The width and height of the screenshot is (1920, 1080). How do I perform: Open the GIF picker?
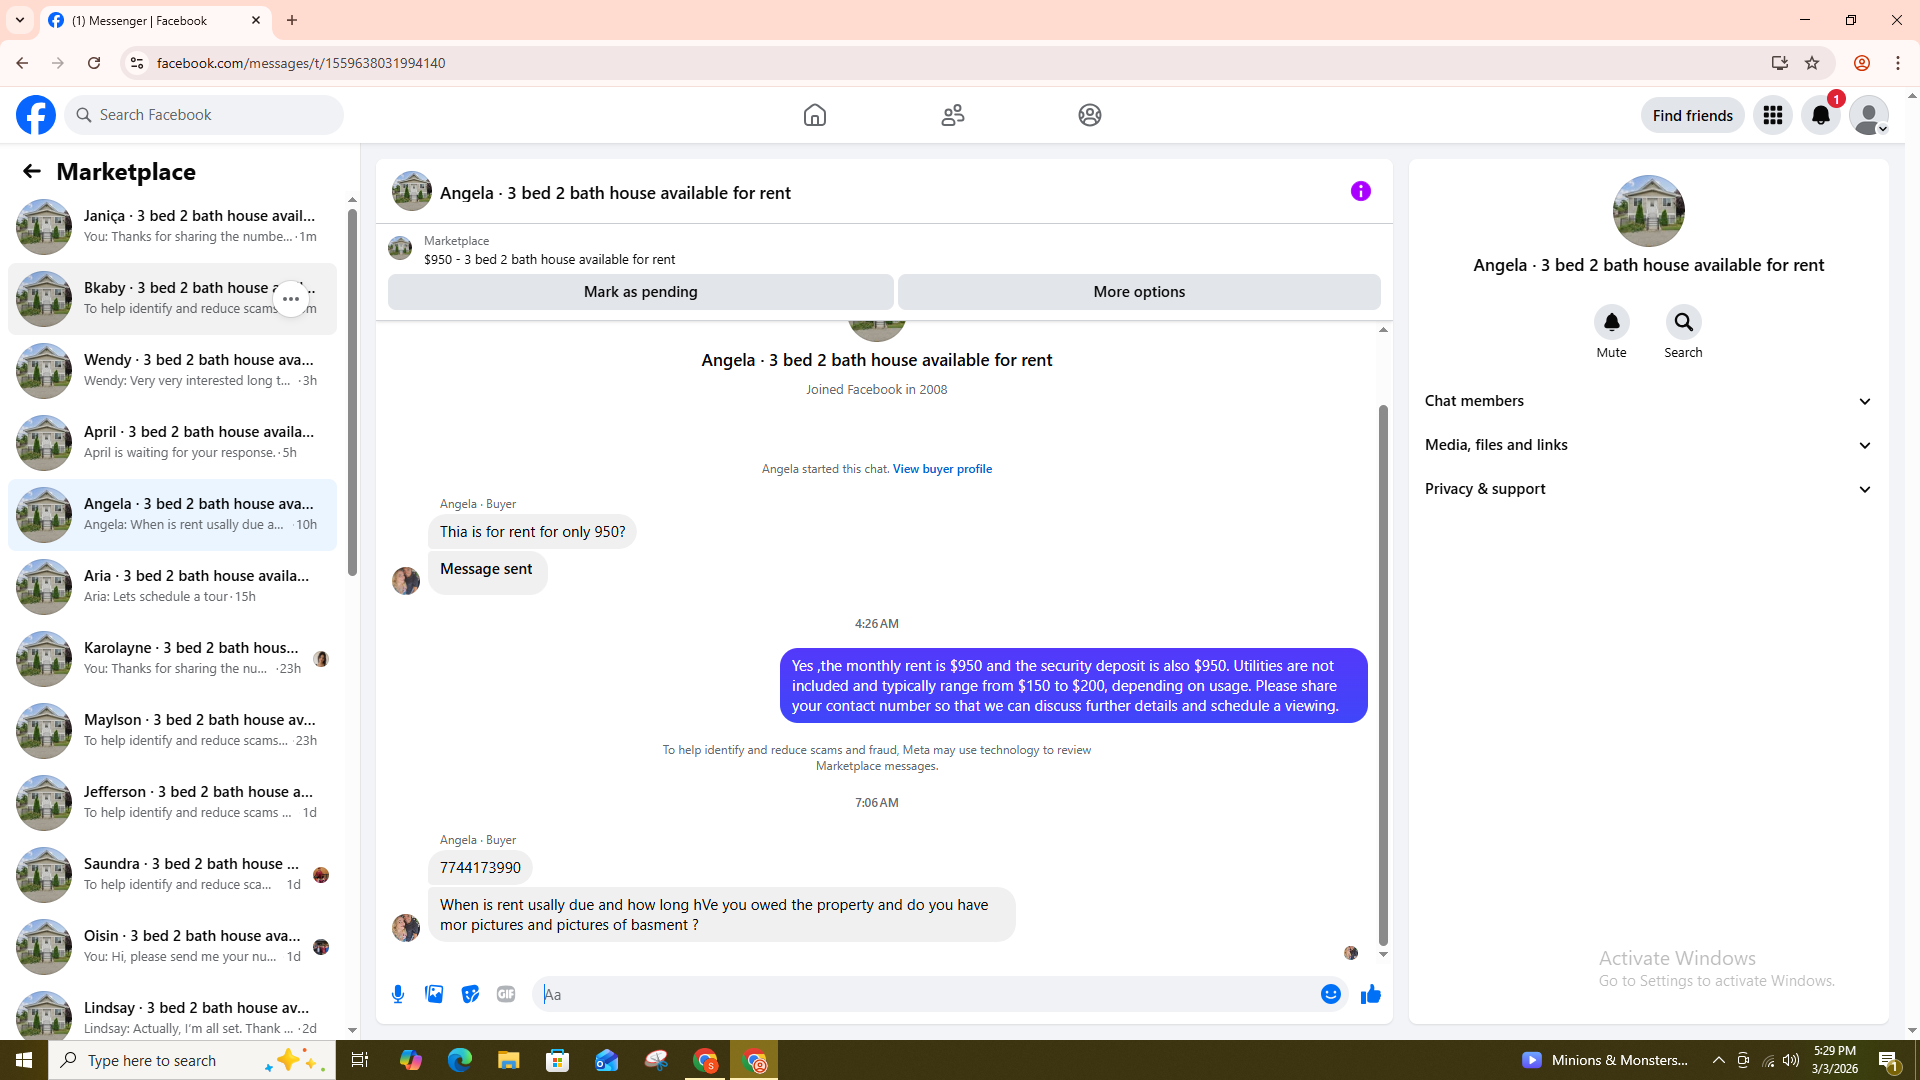(506, 994)
